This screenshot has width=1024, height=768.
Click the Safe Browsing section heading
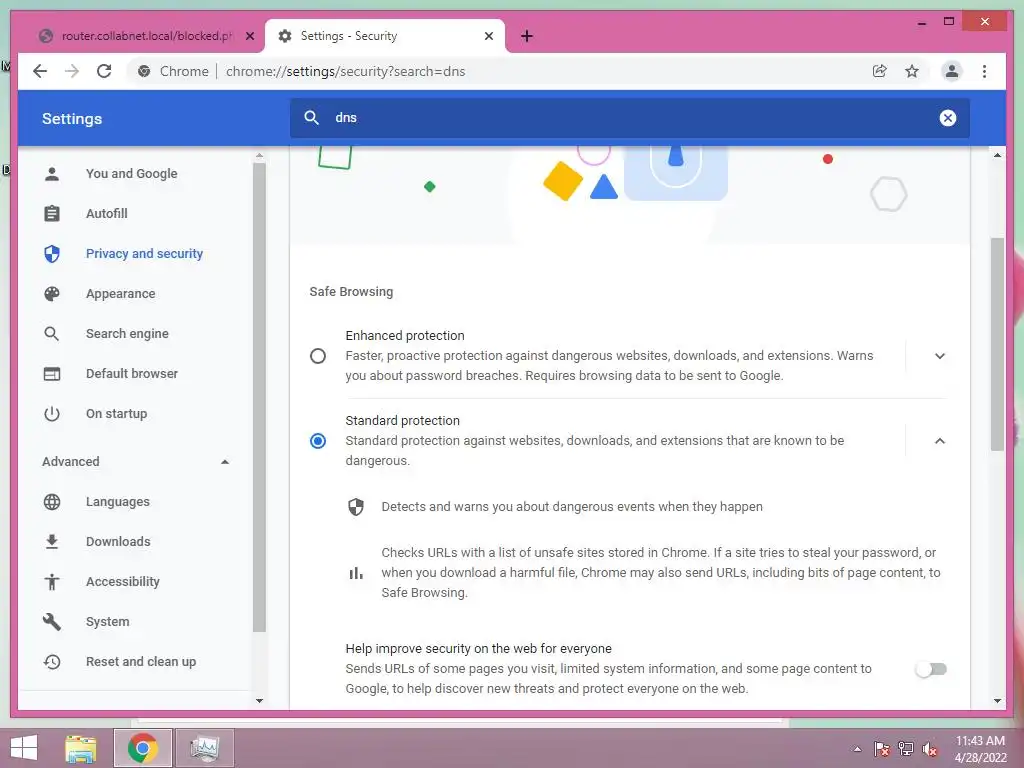pos(351,292)
